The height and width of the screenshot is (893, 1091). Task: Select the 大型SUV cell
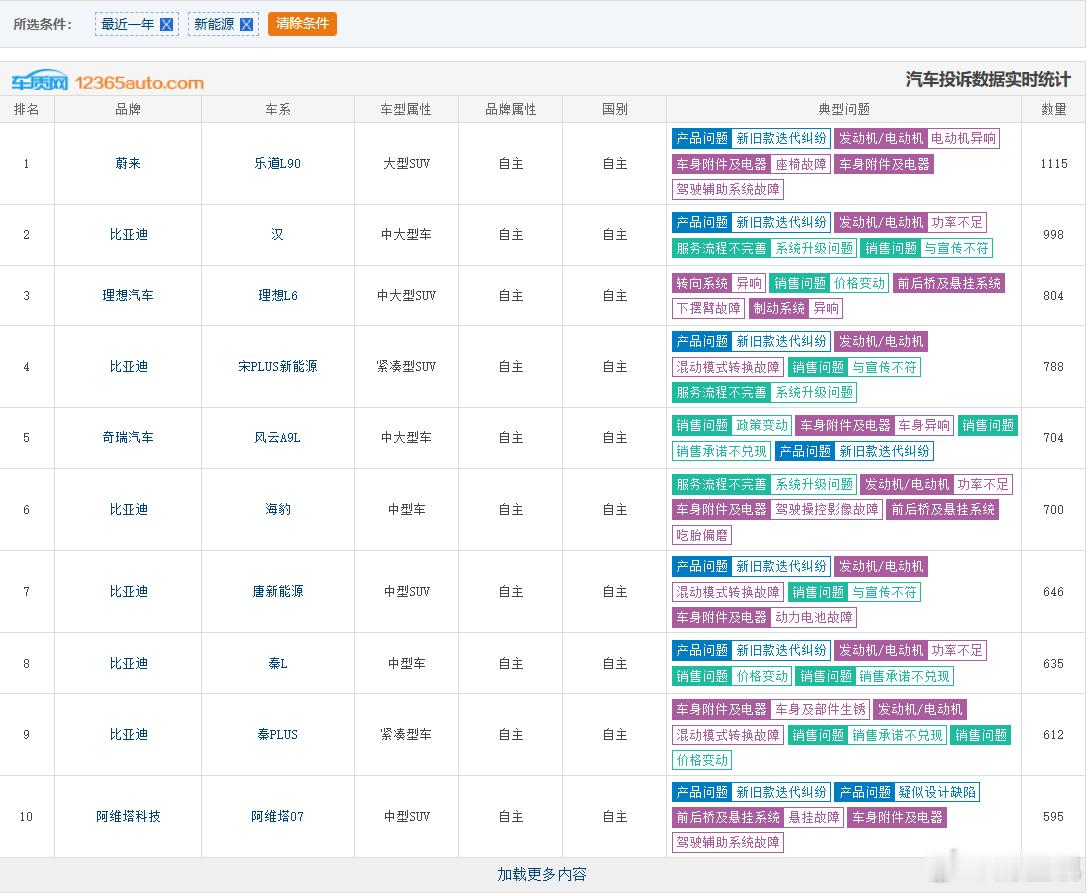click(x=406, y=164)
